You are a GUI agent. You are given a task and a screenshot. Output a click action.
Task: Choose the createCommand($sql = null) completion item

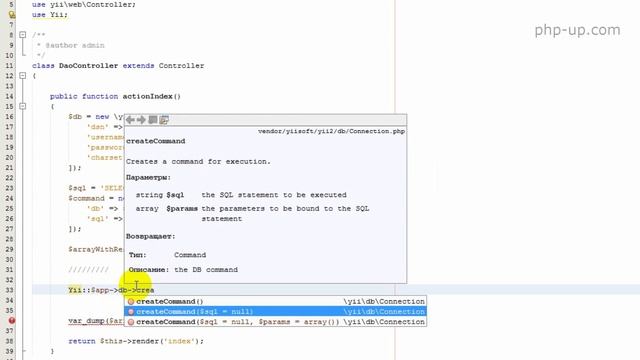(276, 312)
